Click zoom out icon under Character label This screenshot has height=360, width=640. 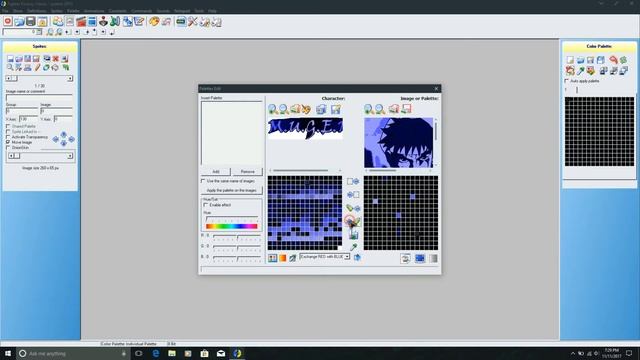[284, 109]
